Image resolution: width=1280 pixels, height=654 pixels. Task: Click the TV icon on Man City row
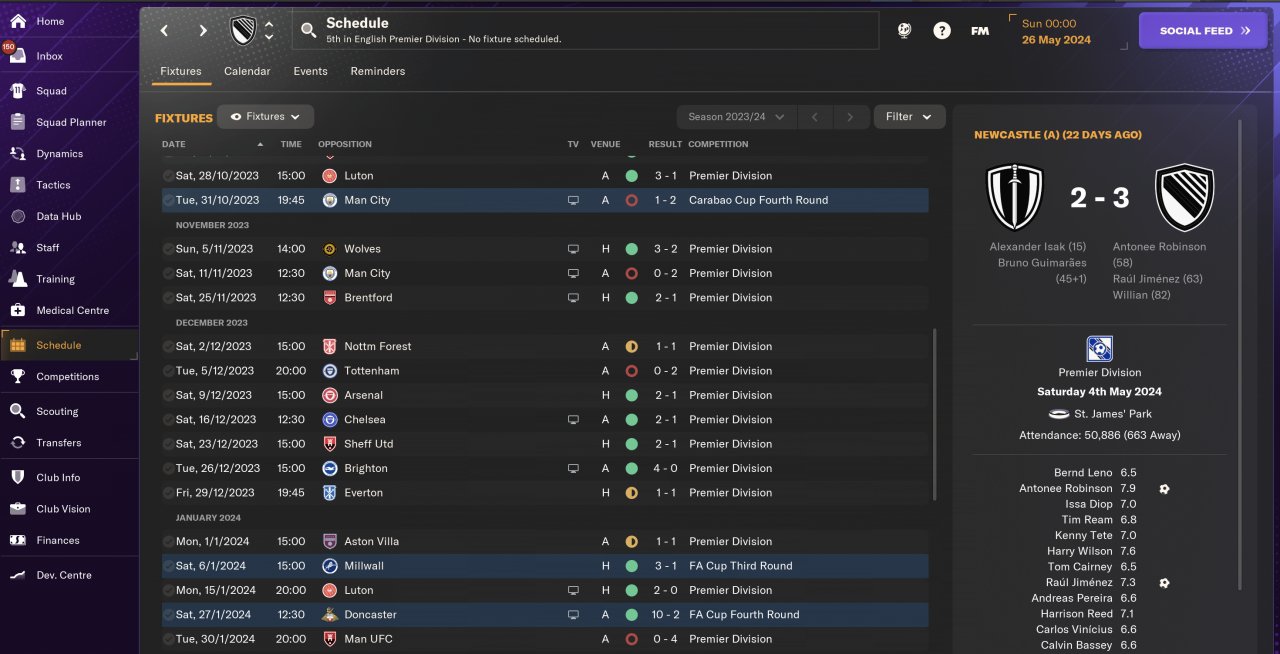point(573,200)
